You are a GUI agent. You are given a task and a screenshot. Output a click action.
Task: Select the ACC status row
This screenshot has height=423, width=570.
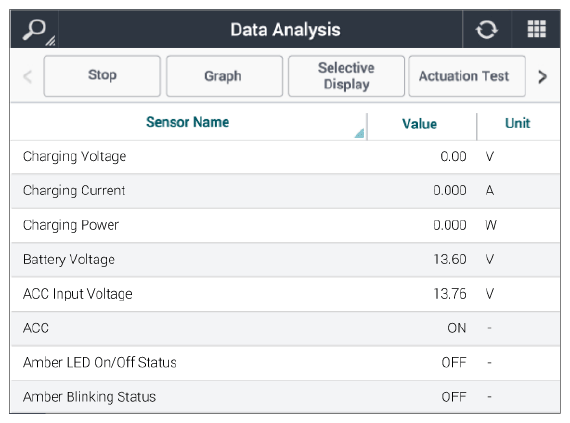285,329
